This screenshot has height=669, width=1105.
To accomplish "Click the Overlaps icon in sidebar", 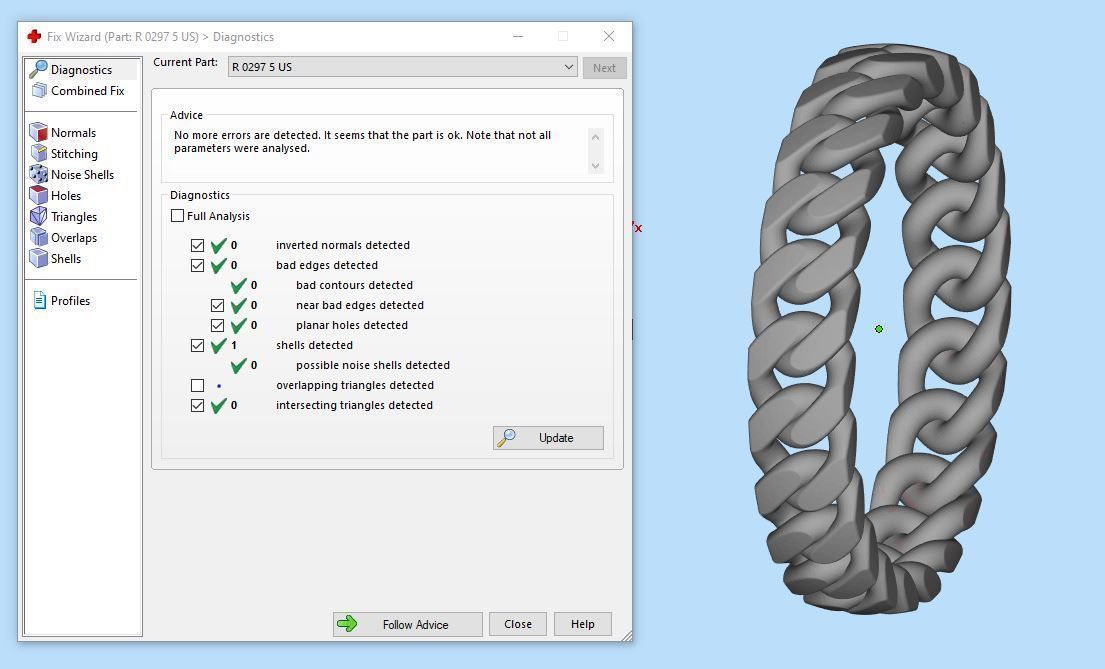I will point(38,238).
